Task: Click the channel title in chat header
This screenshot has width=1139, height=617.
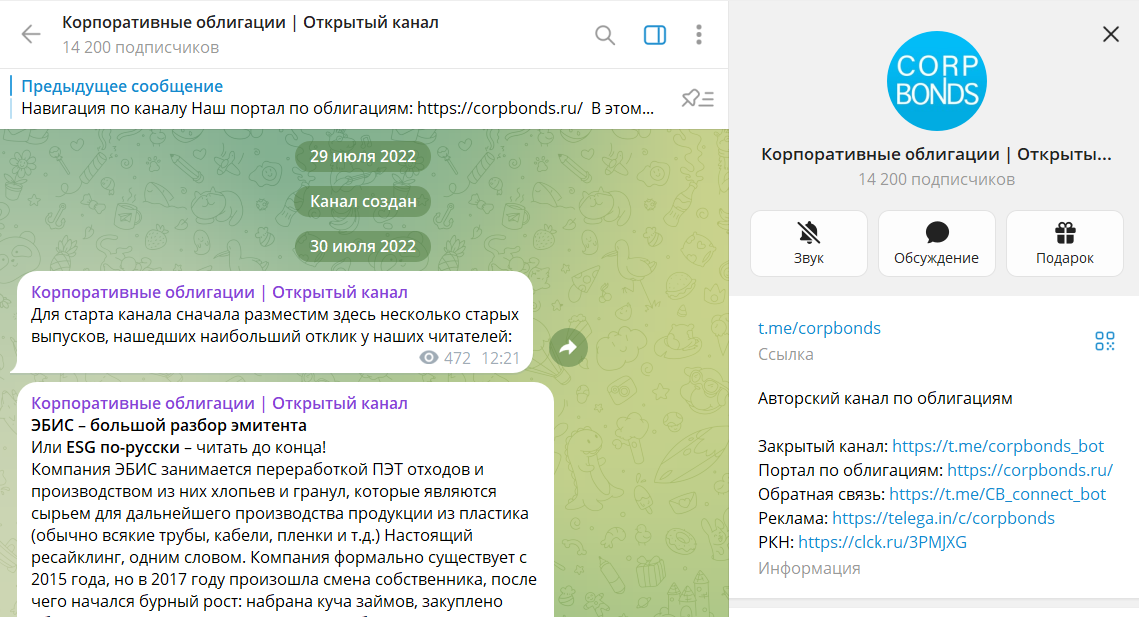Action: (250, 23)
